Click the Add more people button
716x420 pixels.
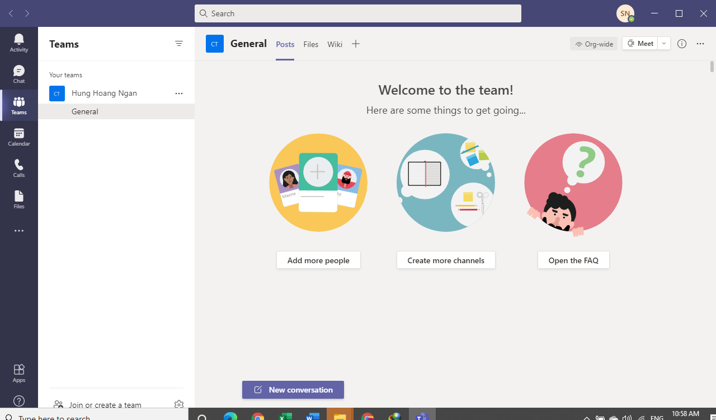(x=318, y=260)
